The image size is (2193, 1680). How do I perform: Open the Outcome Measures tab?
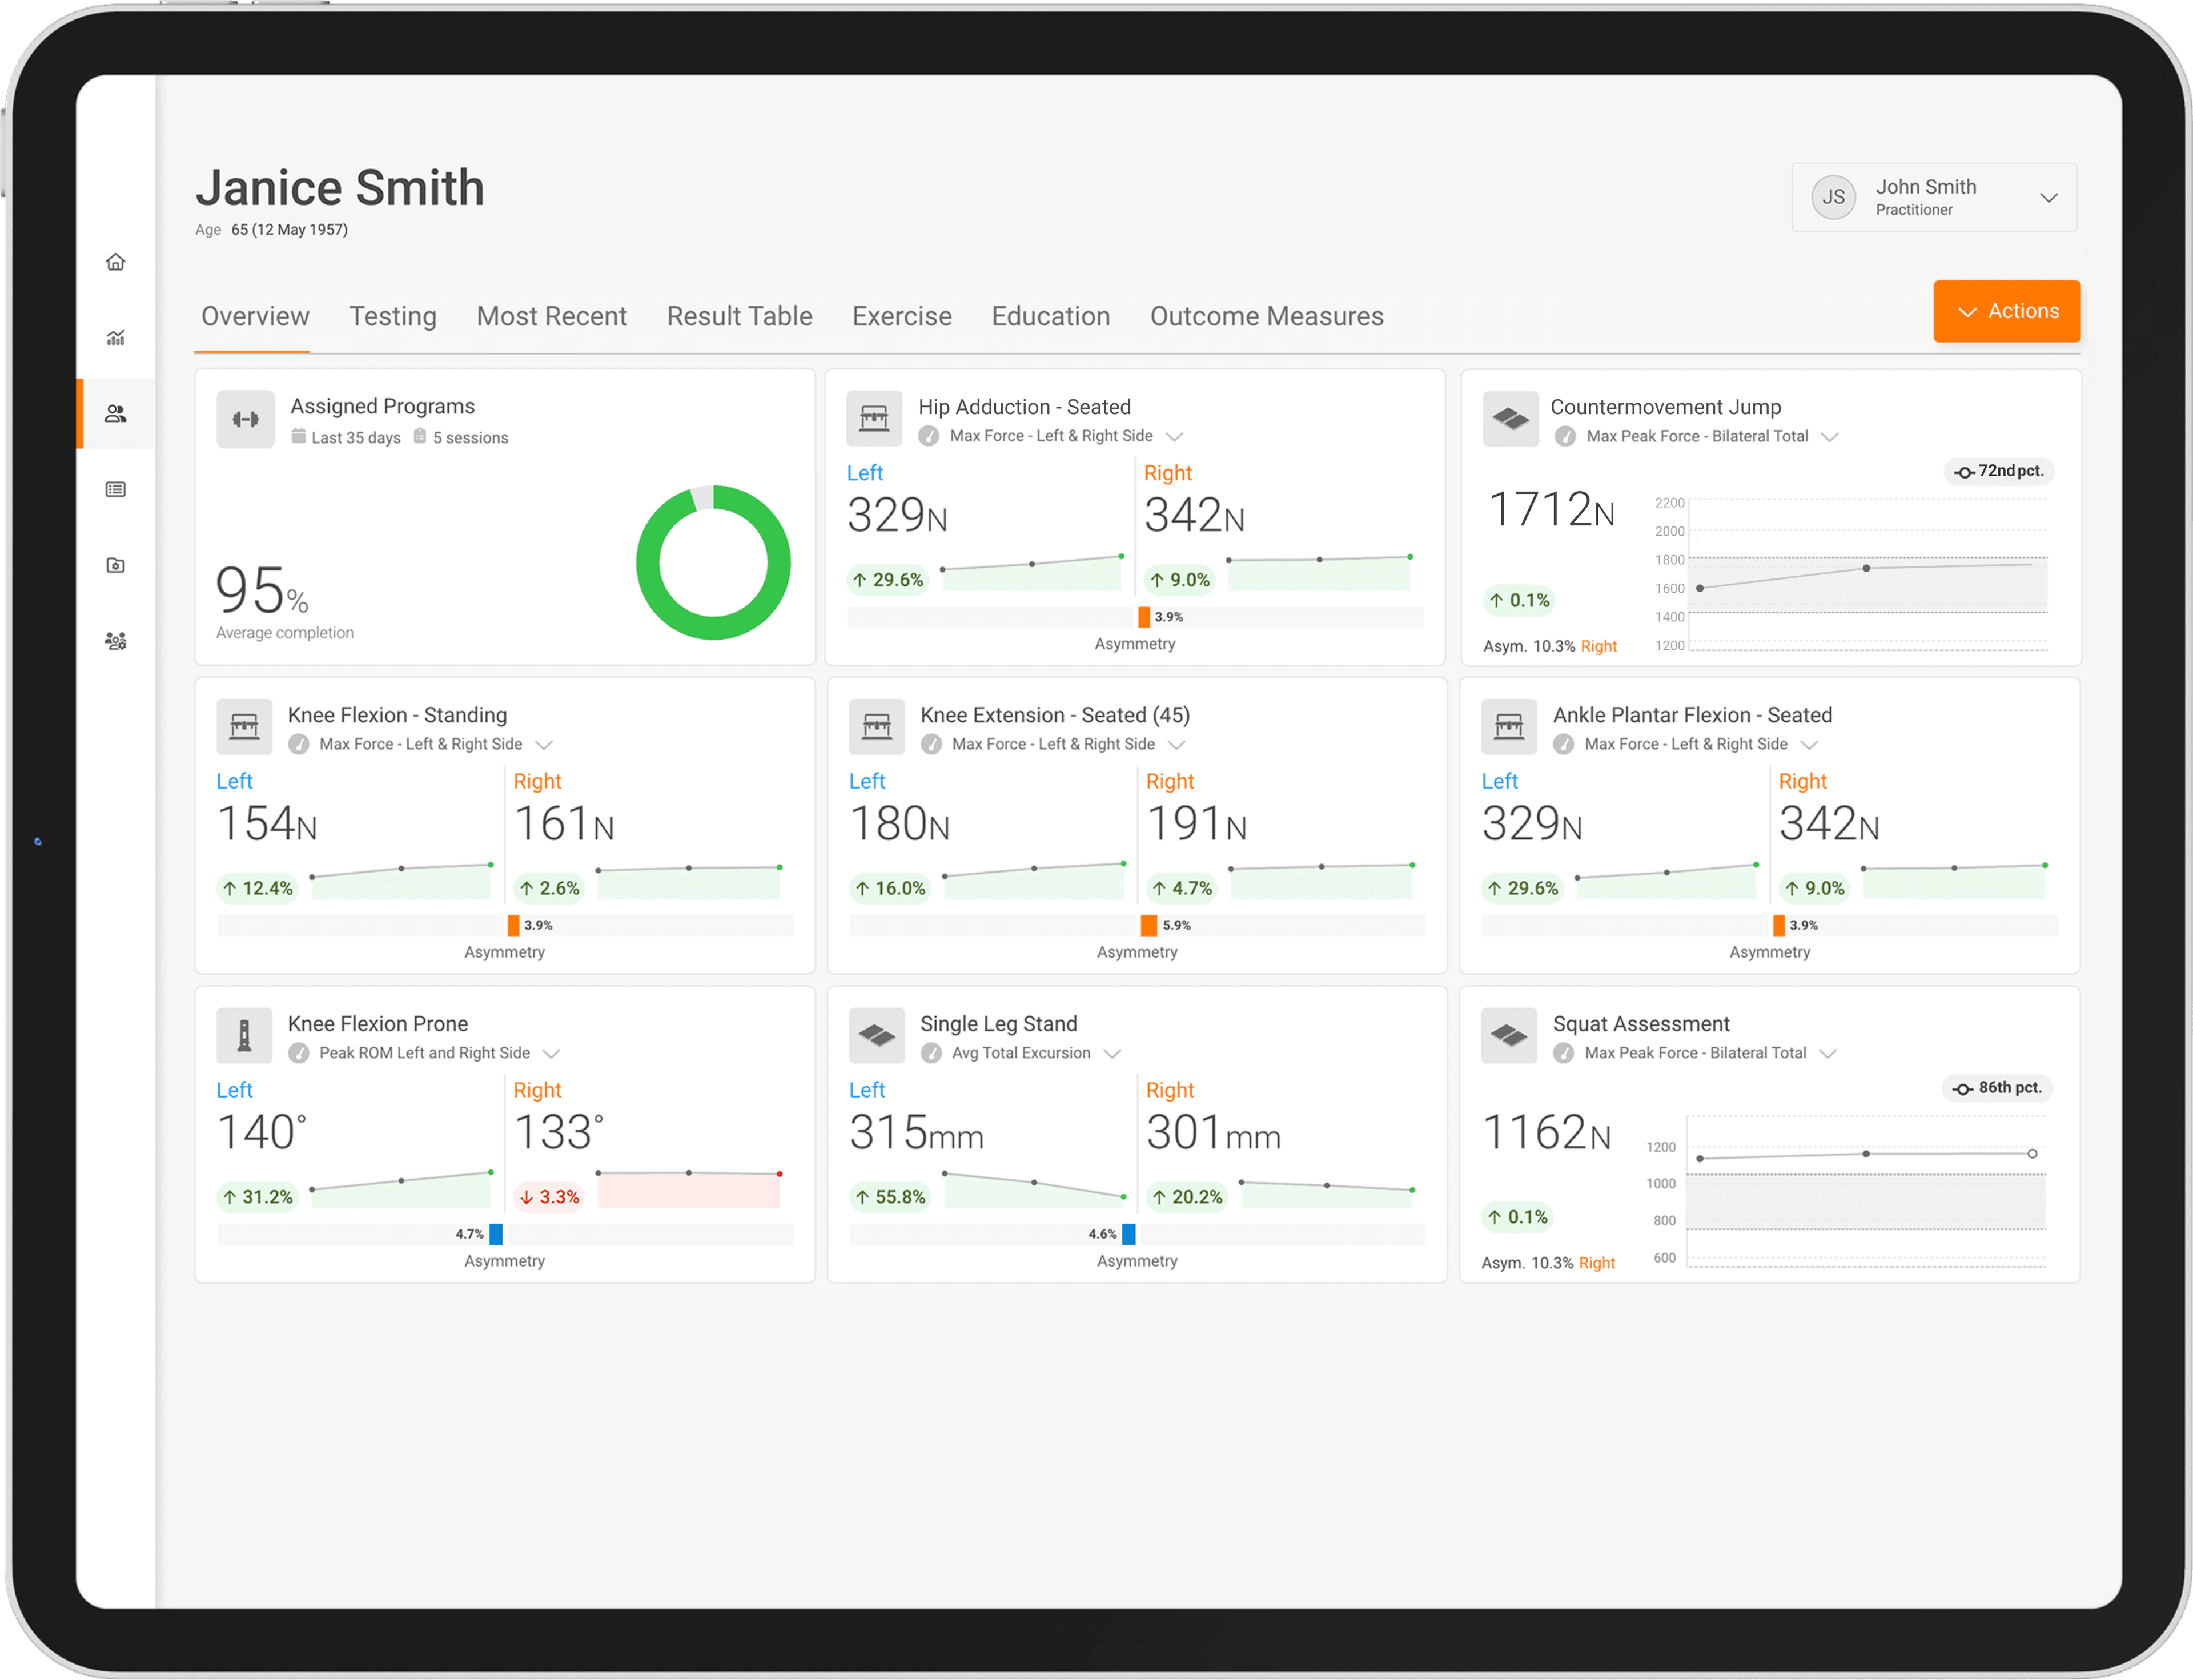coord(1266,317)
